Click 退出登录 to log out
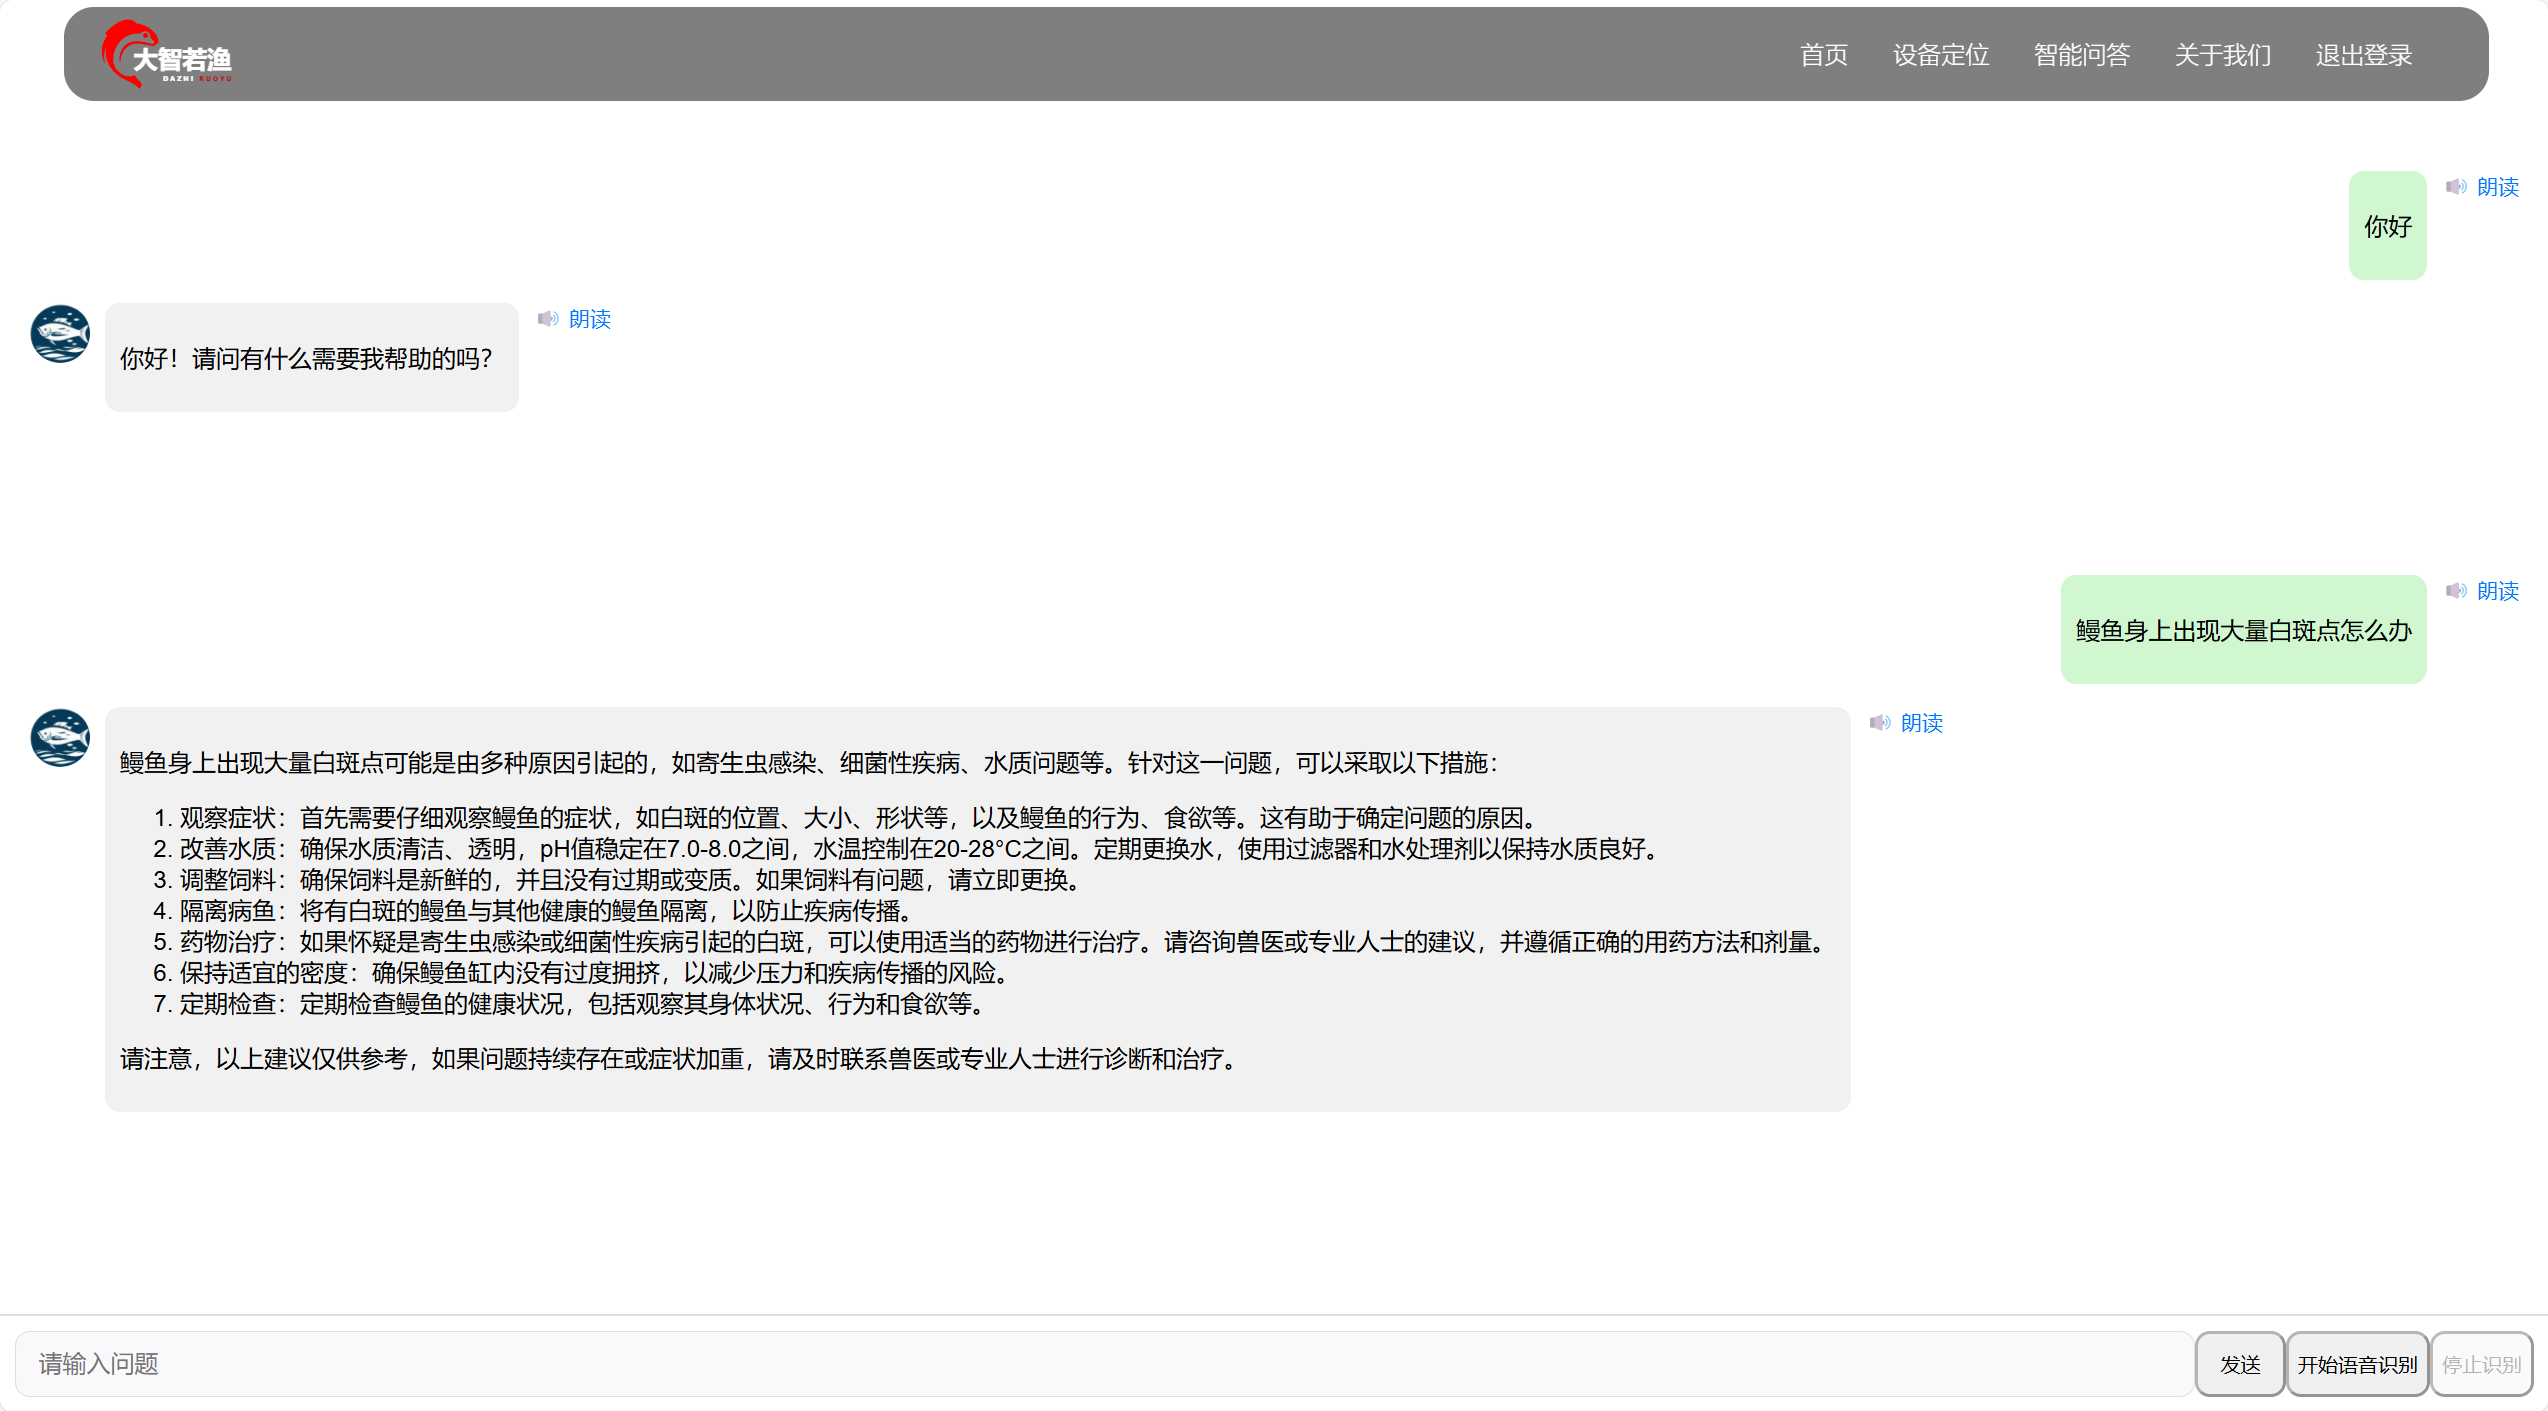The width and height of the screenshot is (2548, 1411). pos(2363,55)
